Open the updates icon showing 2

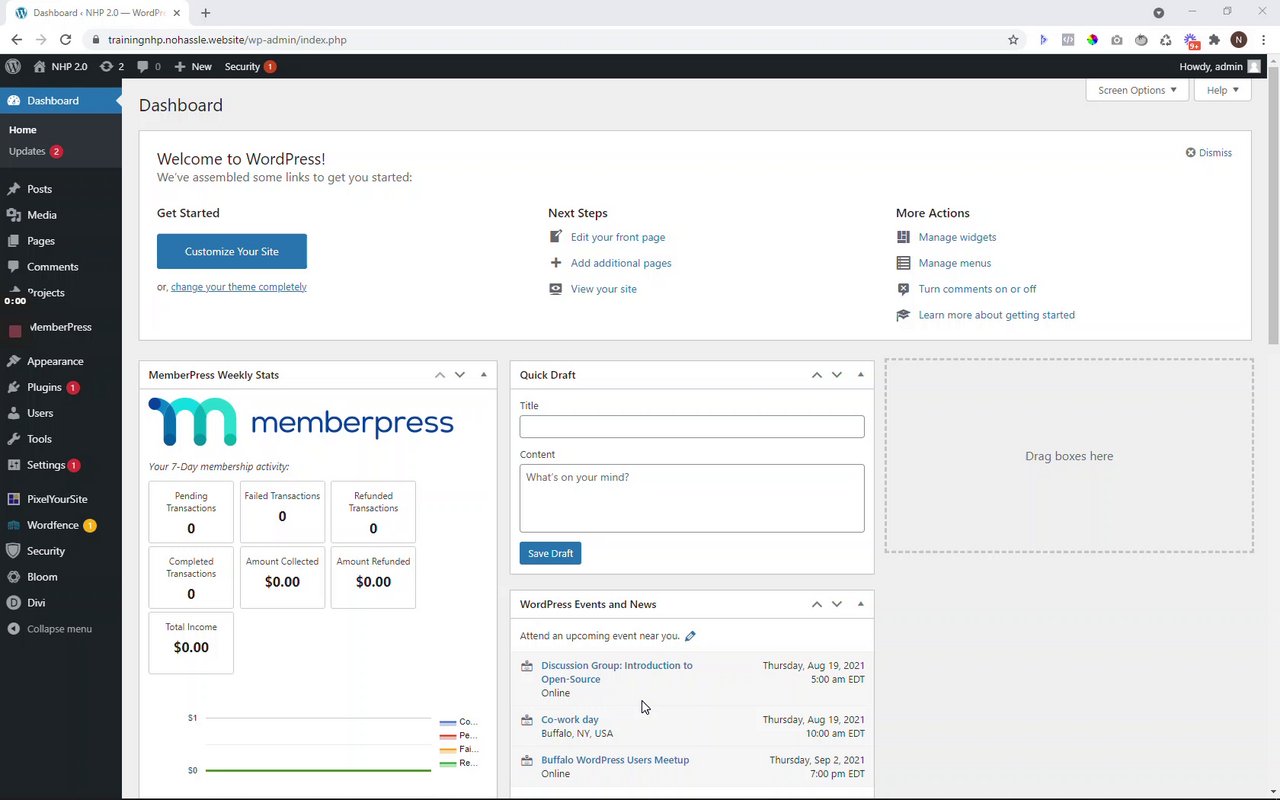pyautogui.click(x=112, y=66)
